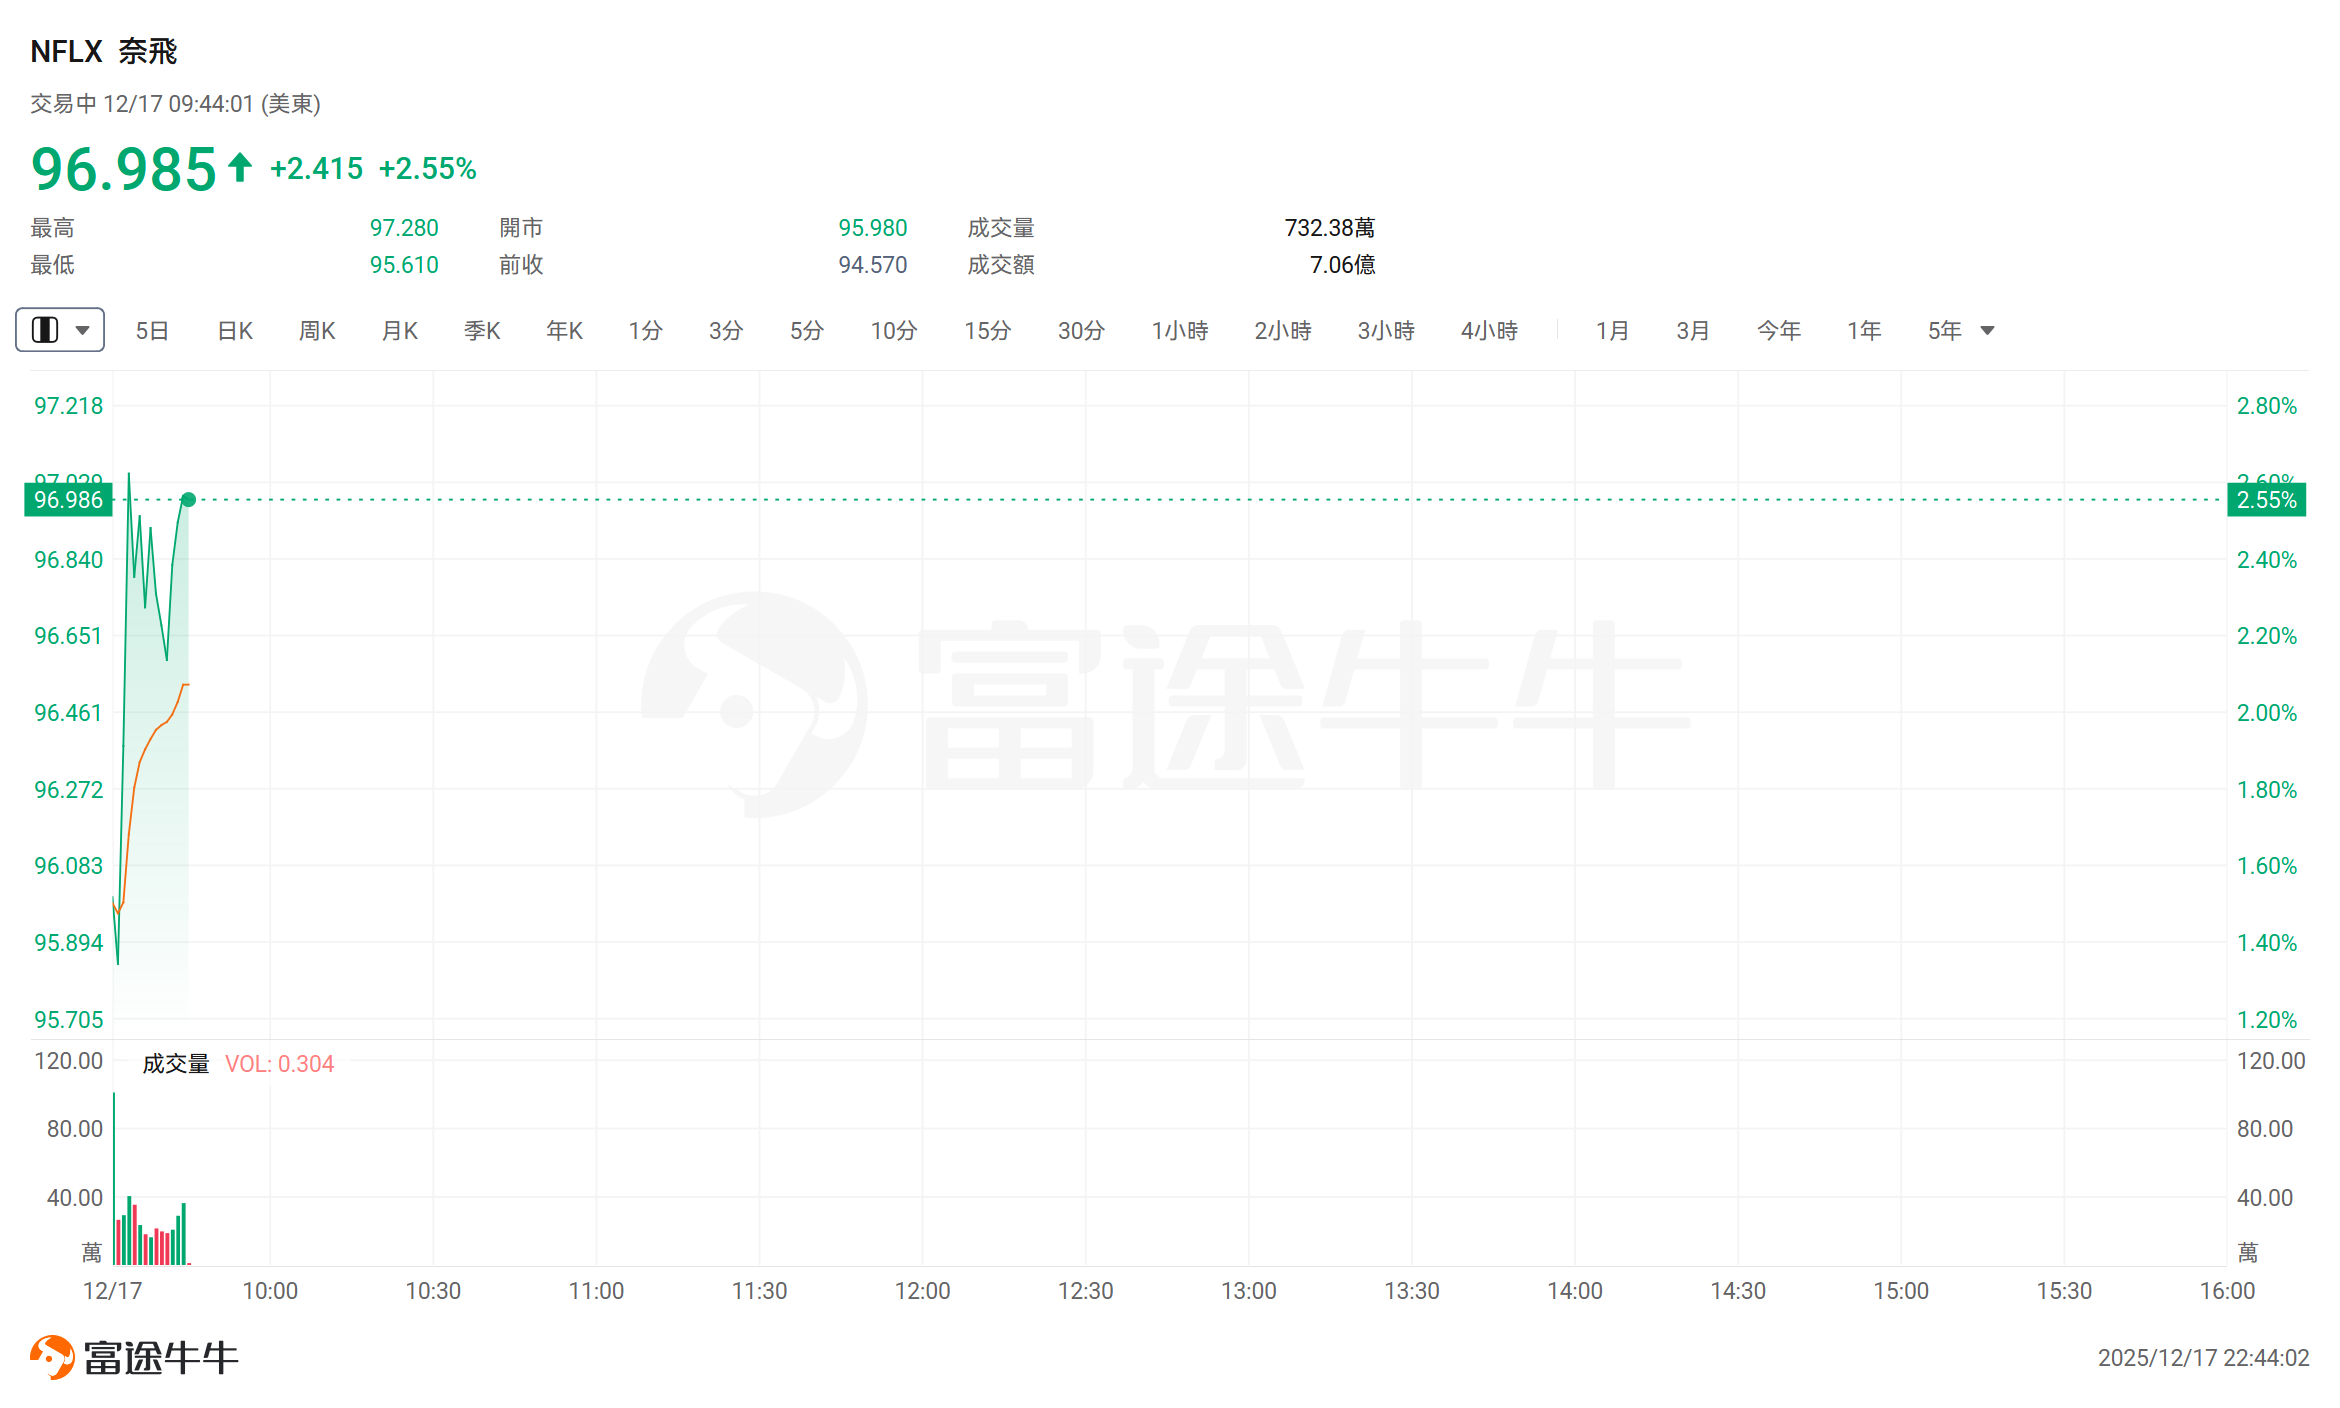
Task: Switch to the 5日 chart tab
Action: tap(152, 330)
